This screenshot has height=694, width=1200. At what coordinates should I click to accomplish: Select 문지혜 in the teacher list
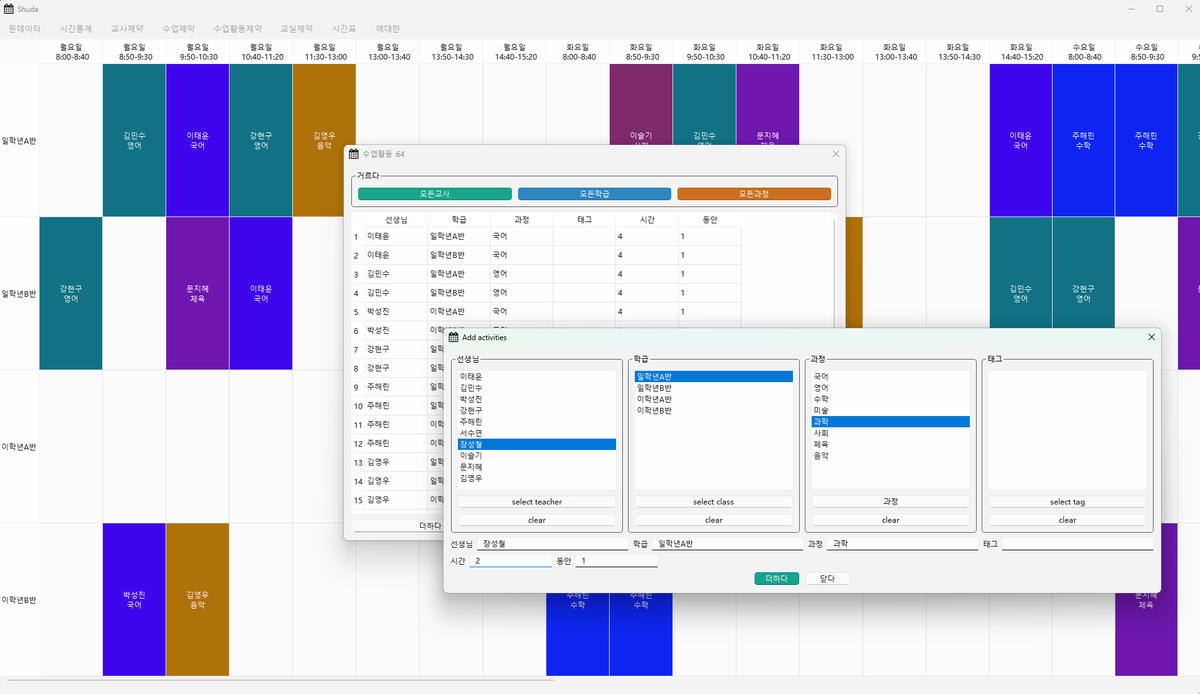click(x=537, y=467)
